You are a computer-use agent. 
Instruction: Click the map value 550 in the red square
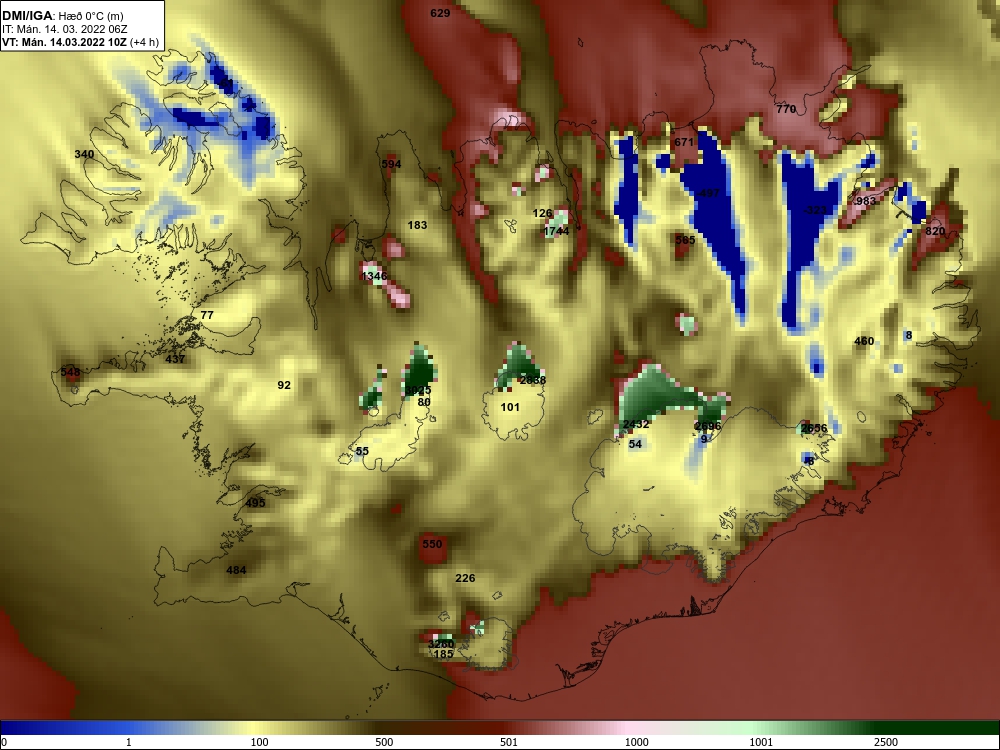pyautogui.click(x=432, y=544)
